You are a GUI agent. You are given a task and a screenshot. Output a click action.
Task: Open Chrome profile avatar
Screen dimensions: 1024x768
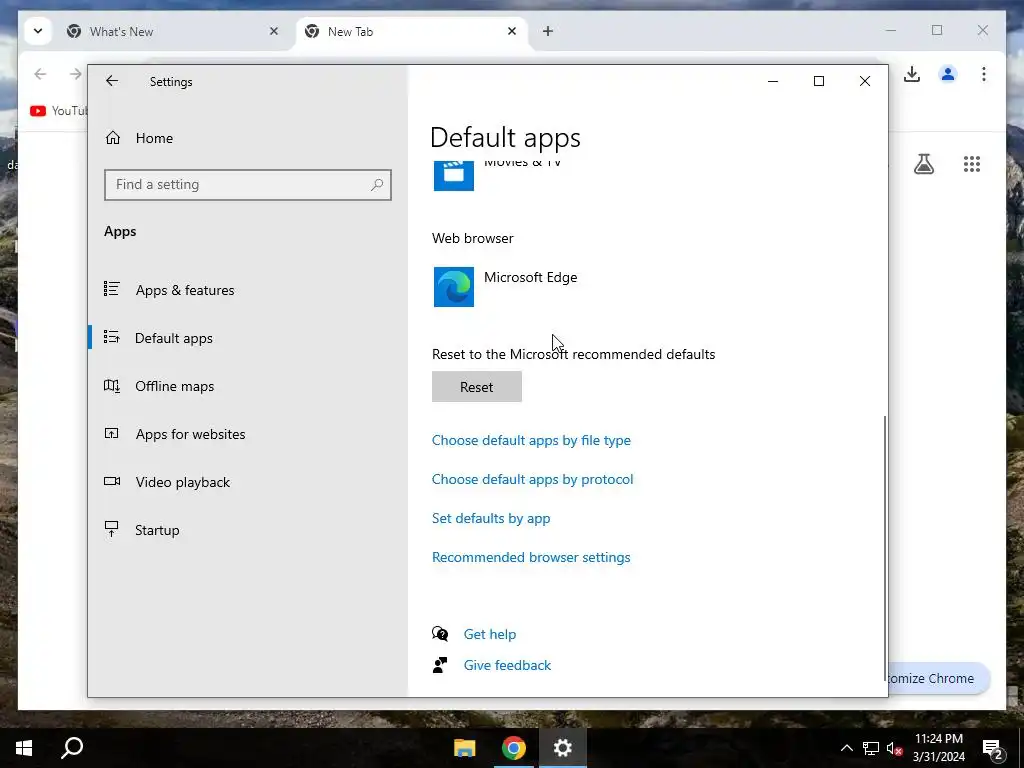(x=948, y=74)
